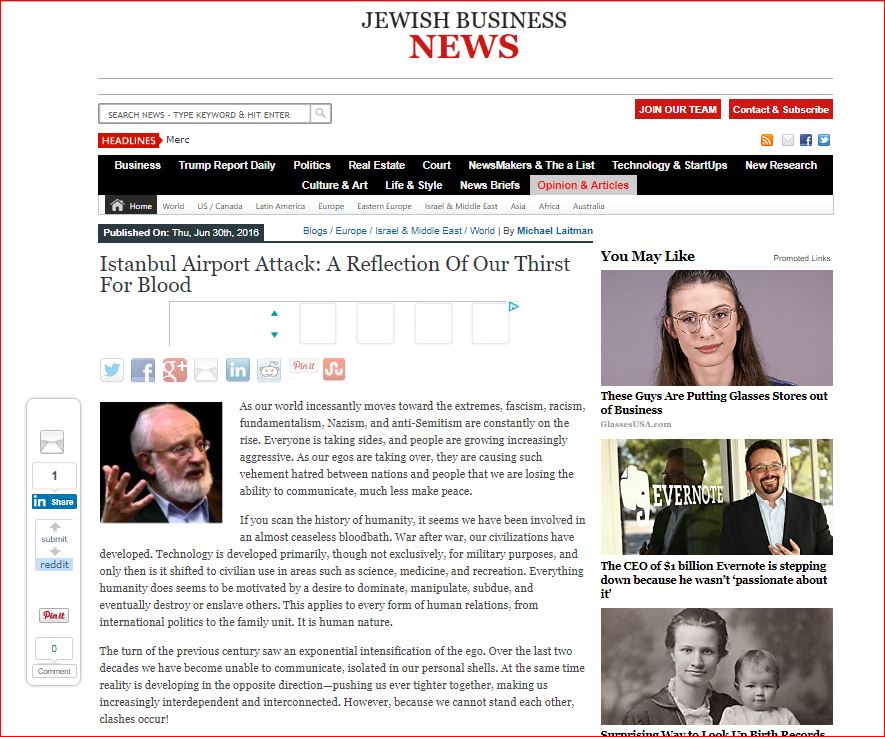Open the Opinion & Articles tab

[x=583, y=185]
